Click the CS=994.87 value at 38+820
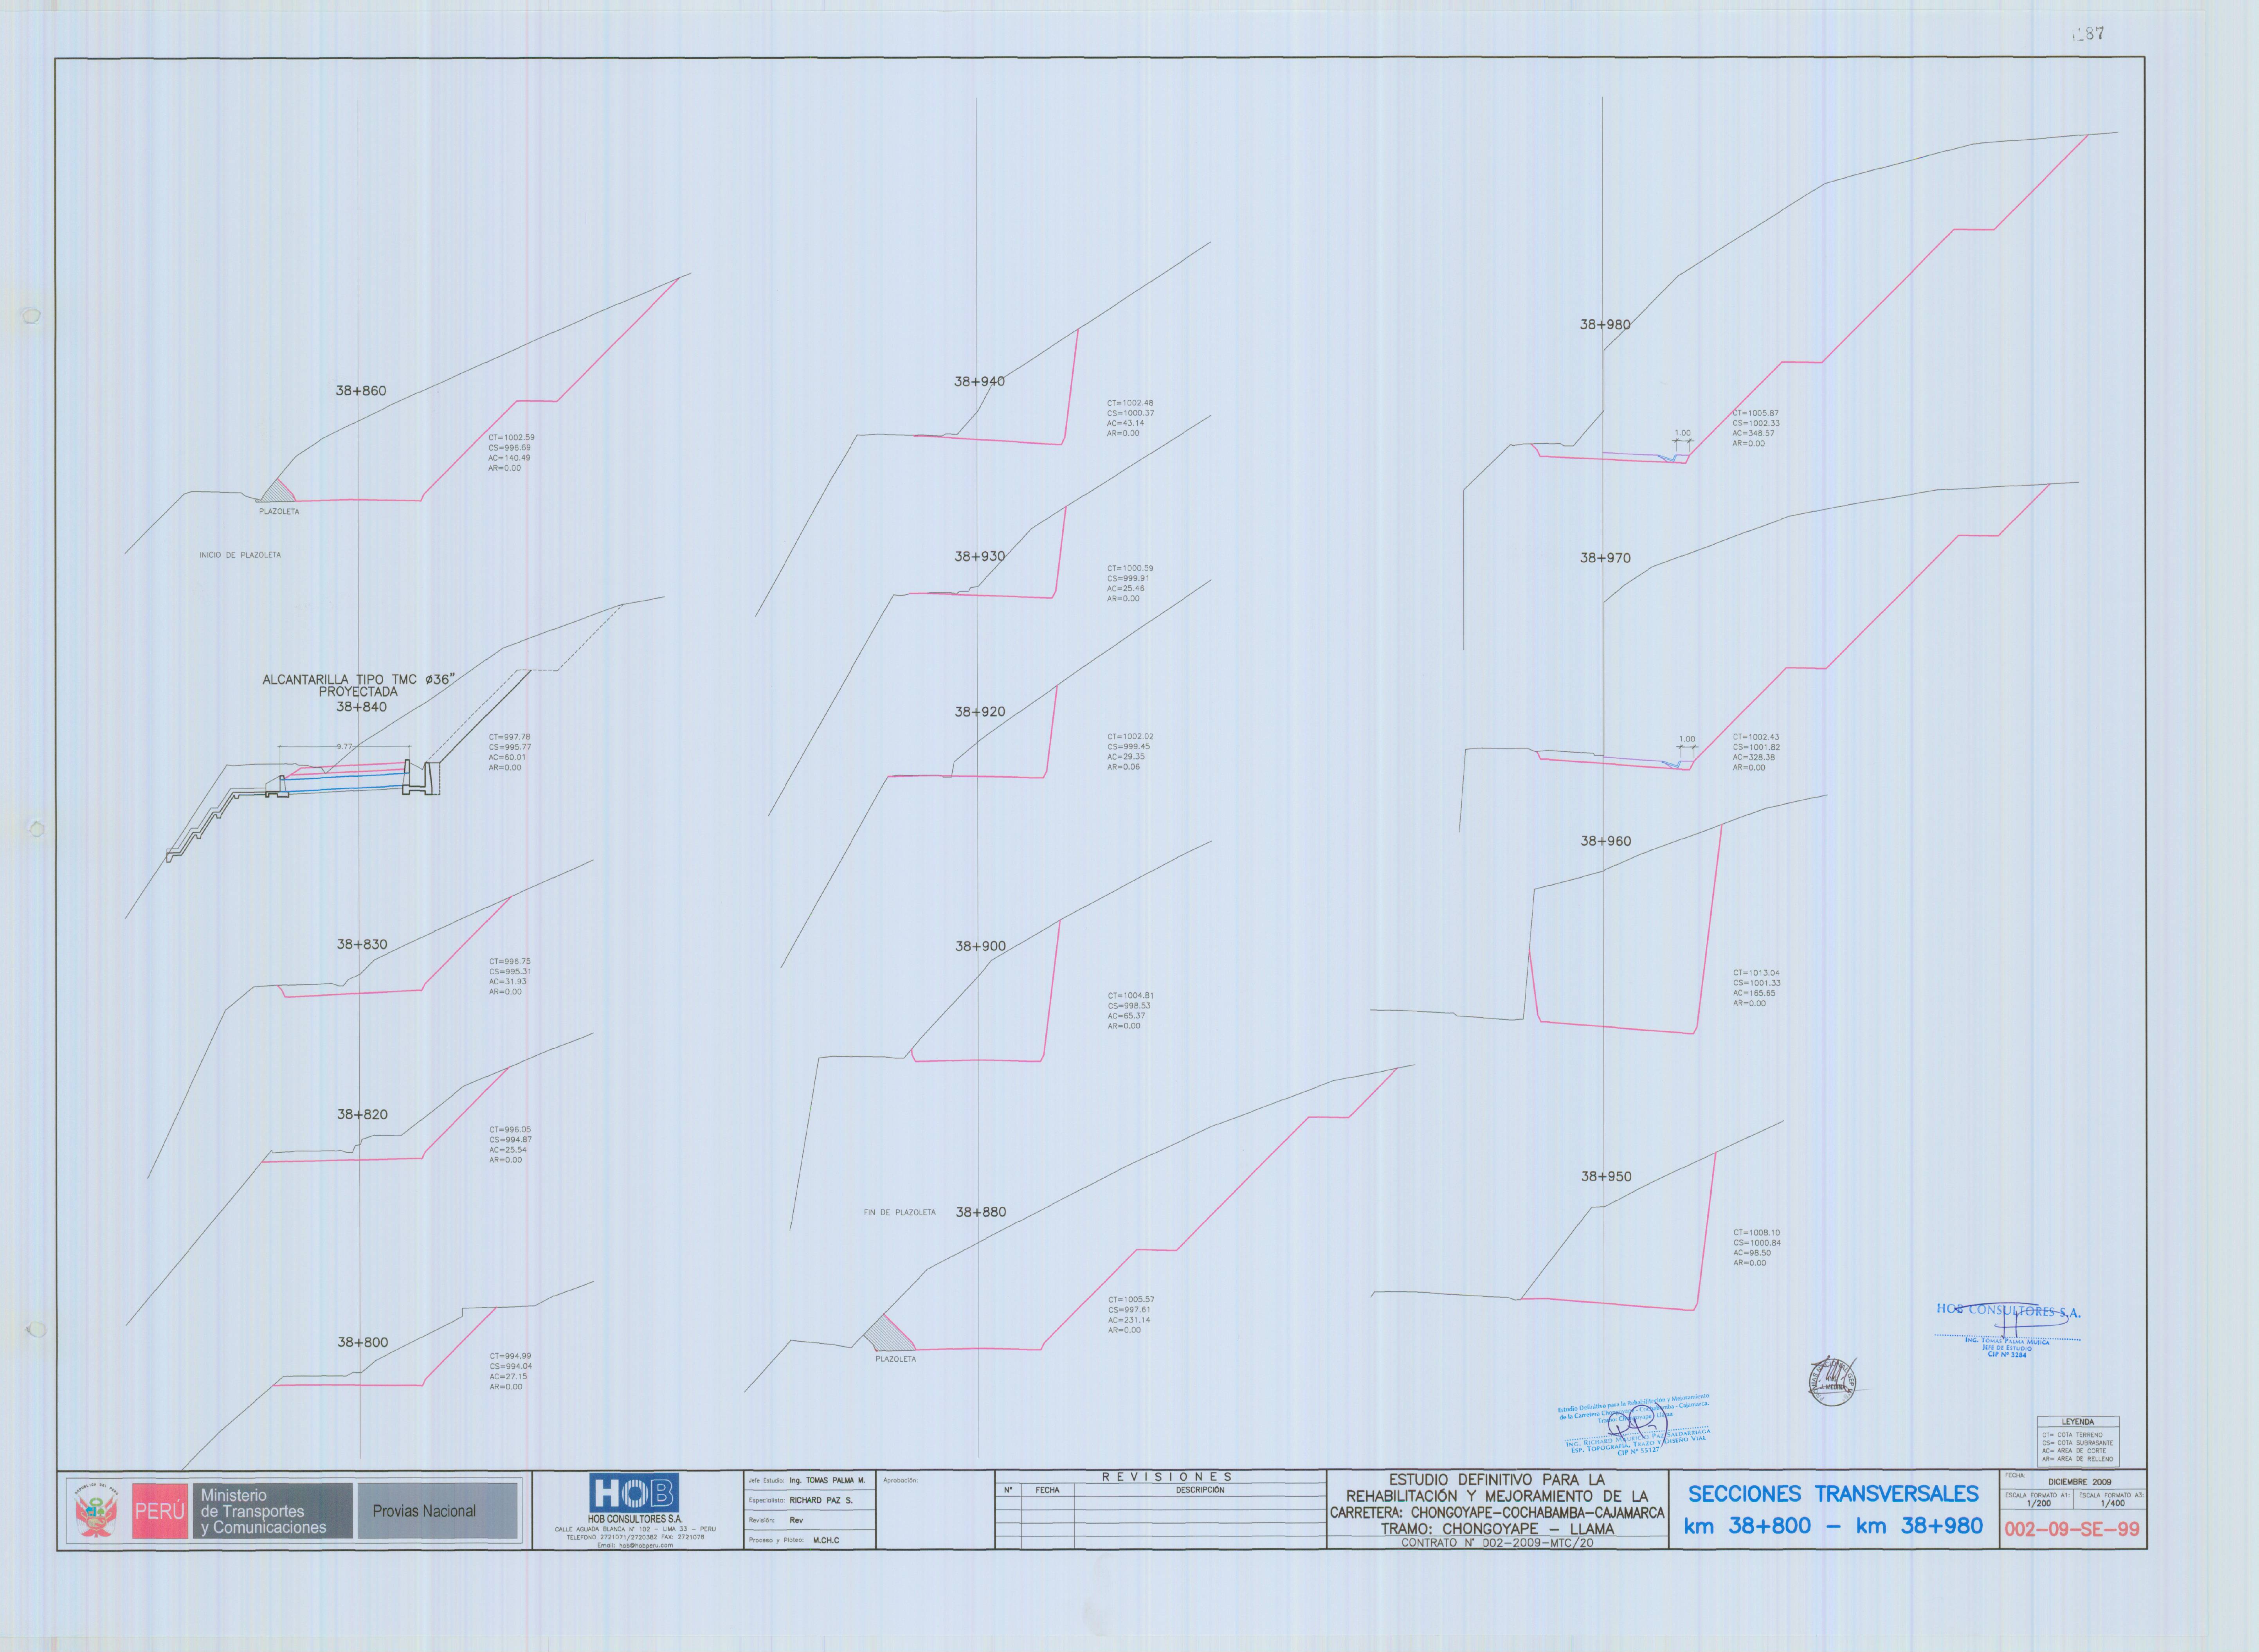This screenshot has width=2259, height=1652. [510, 1140]
